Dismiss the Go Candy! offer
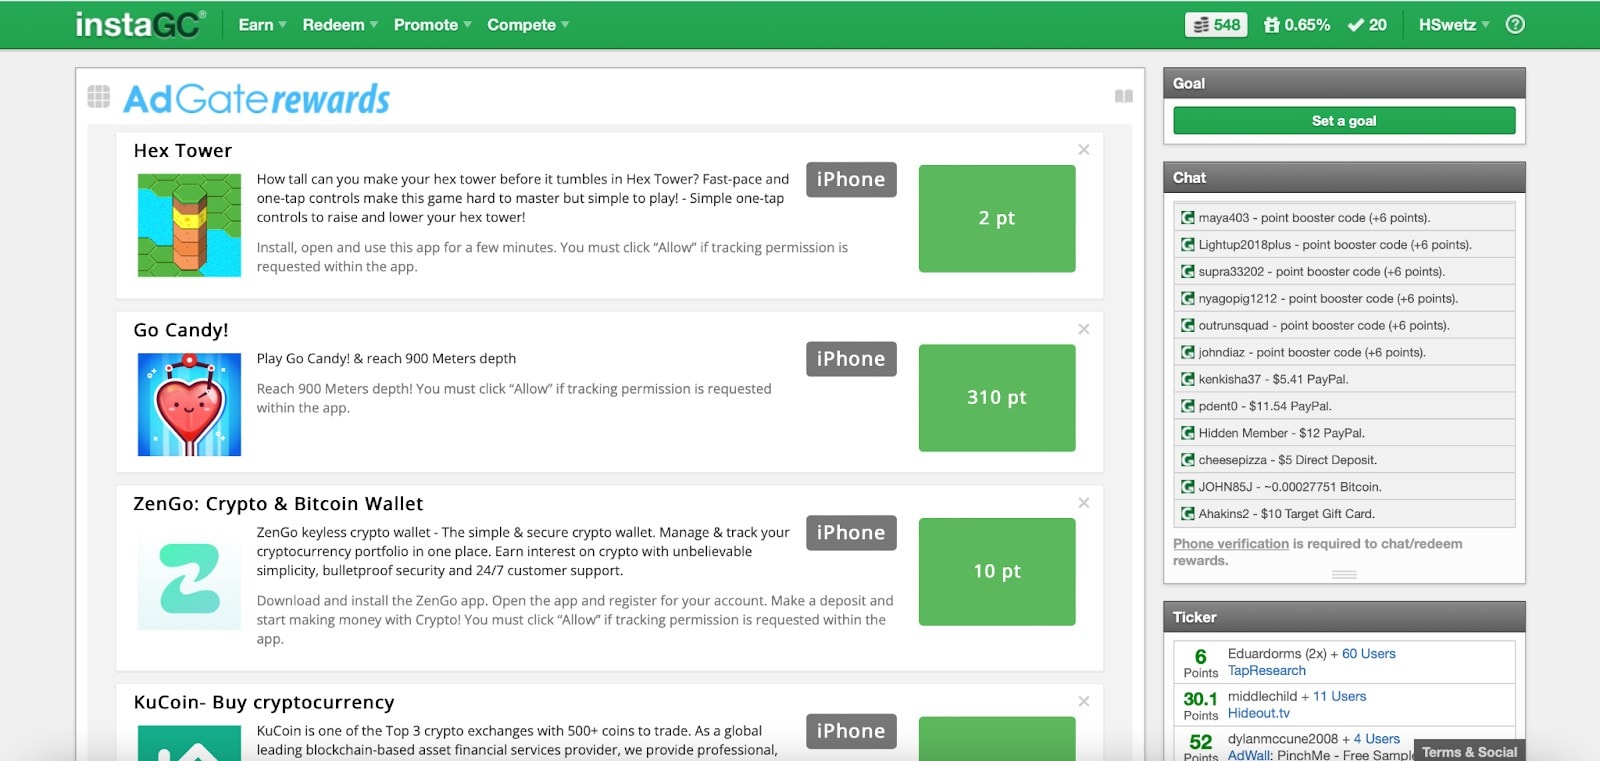The image size is (1600, 761). pyautogui.click(x=1084, y=329)
